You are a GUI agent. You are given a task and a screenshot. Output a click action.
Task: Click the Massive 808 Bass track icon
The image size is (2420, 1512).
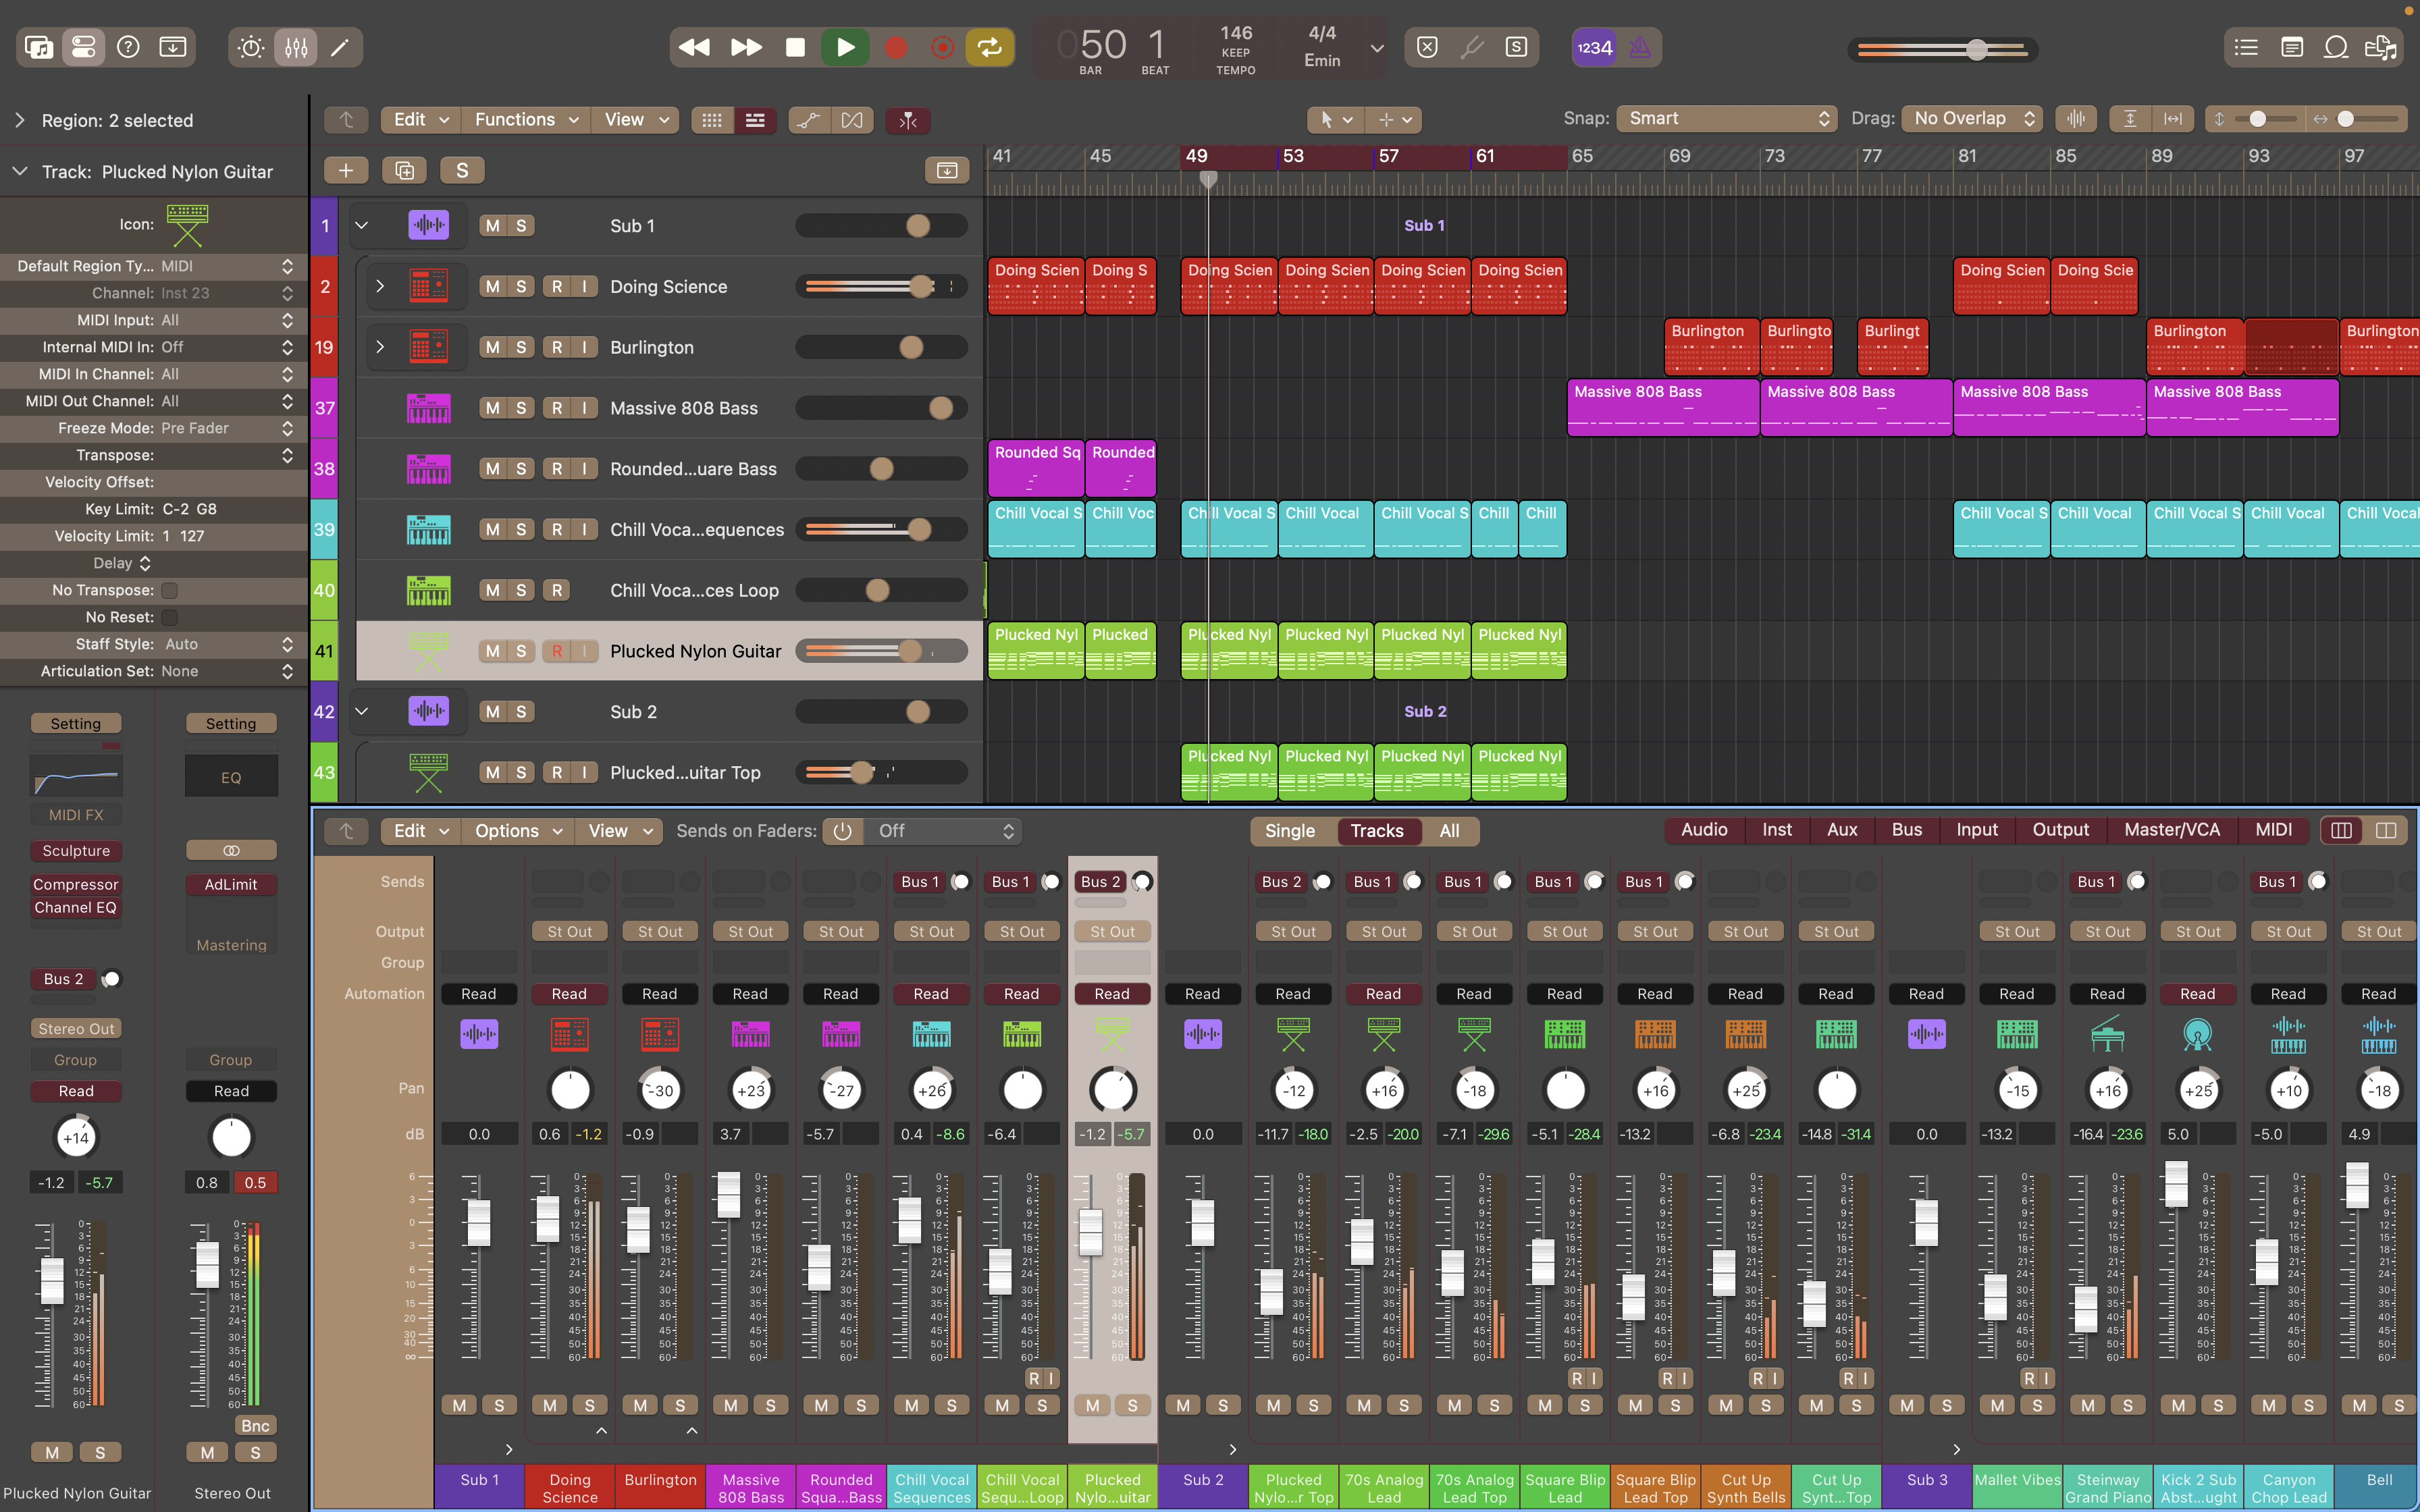click(428, 408)
